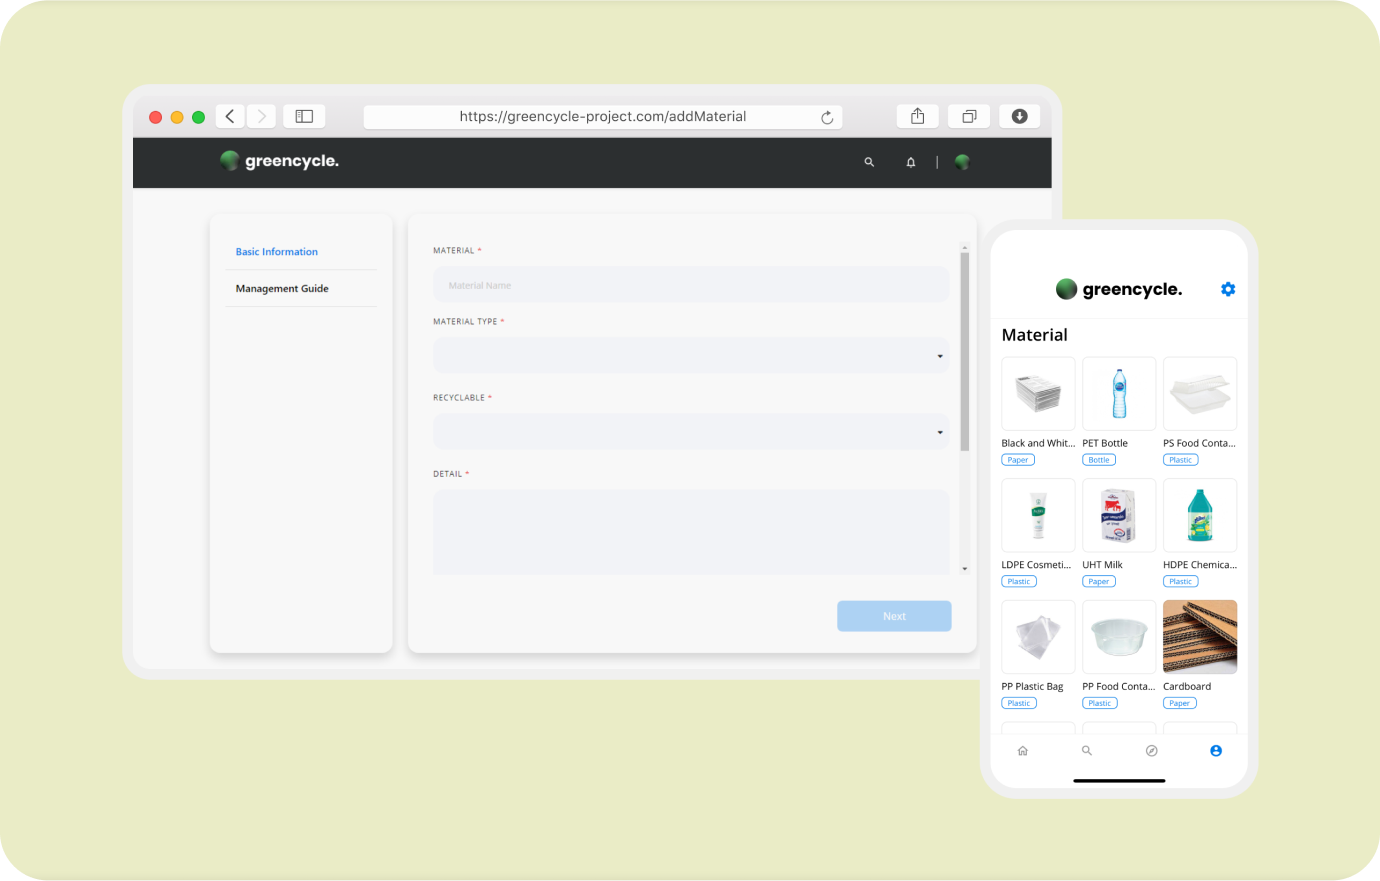Open the PET Bottle thumbnail
The width and height of the screenshot is (1380, 881).
1119,394
